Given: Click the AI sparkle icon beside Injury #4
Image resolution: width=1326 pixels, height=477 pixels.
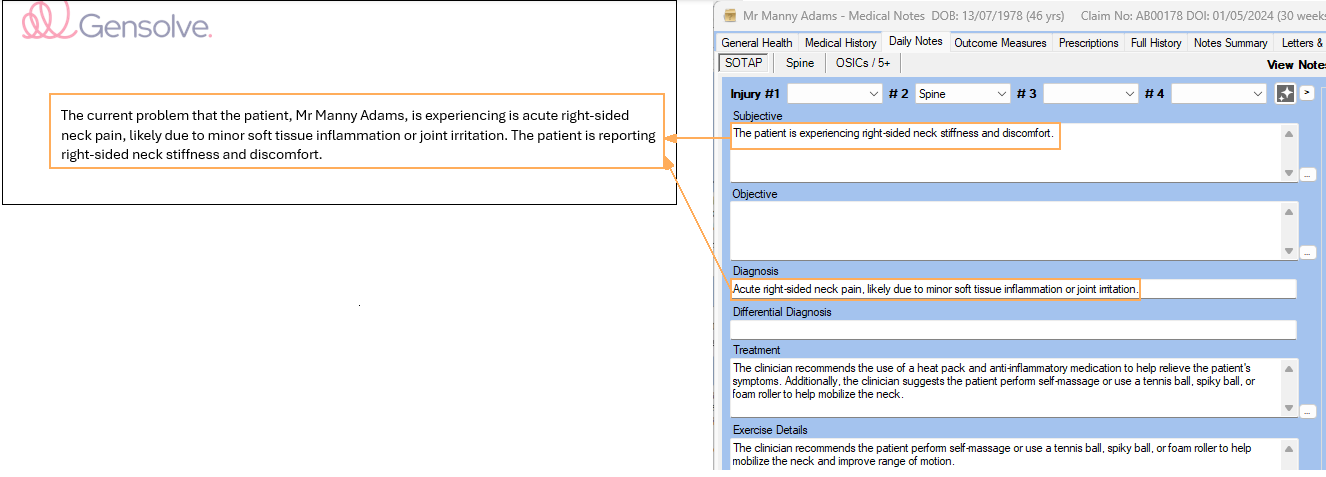Looking at the screenshot, I should [x=1286, y=93].
